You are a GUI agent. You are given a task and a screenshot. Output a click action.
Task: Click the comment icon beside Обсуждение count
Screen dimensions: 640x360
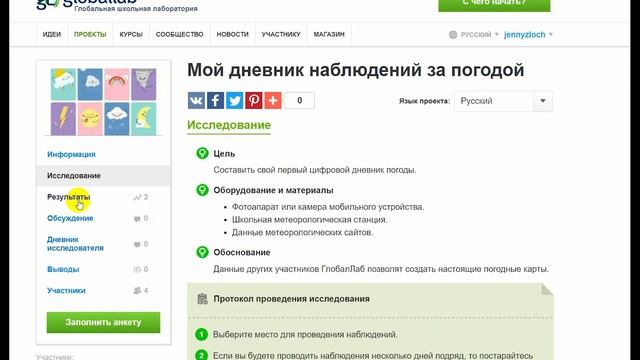137,219
